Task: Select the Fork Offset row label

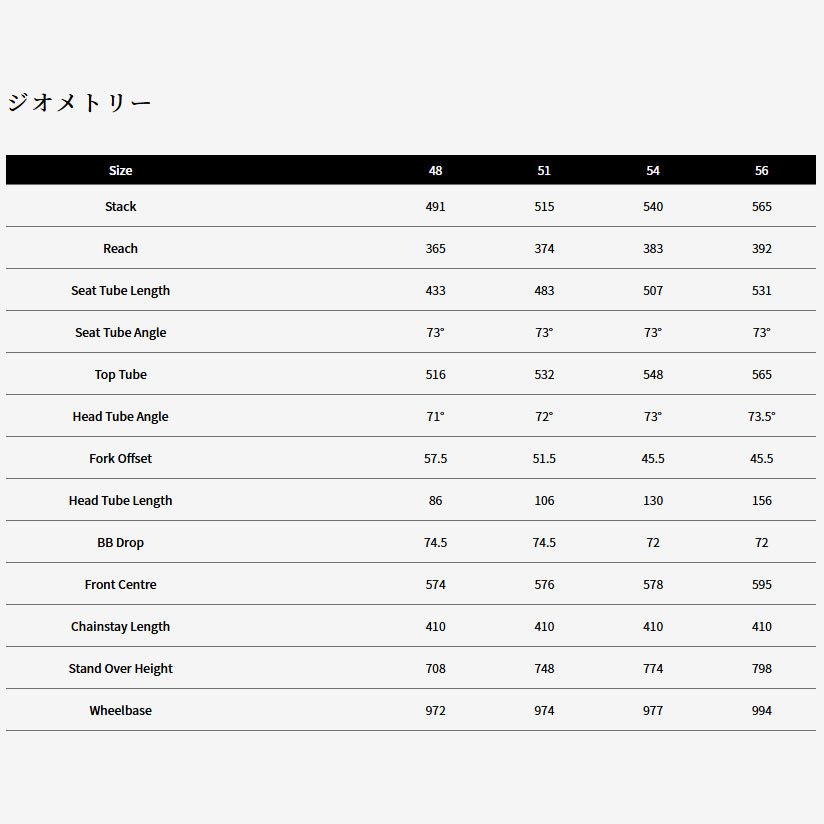Action: [120, 459]
